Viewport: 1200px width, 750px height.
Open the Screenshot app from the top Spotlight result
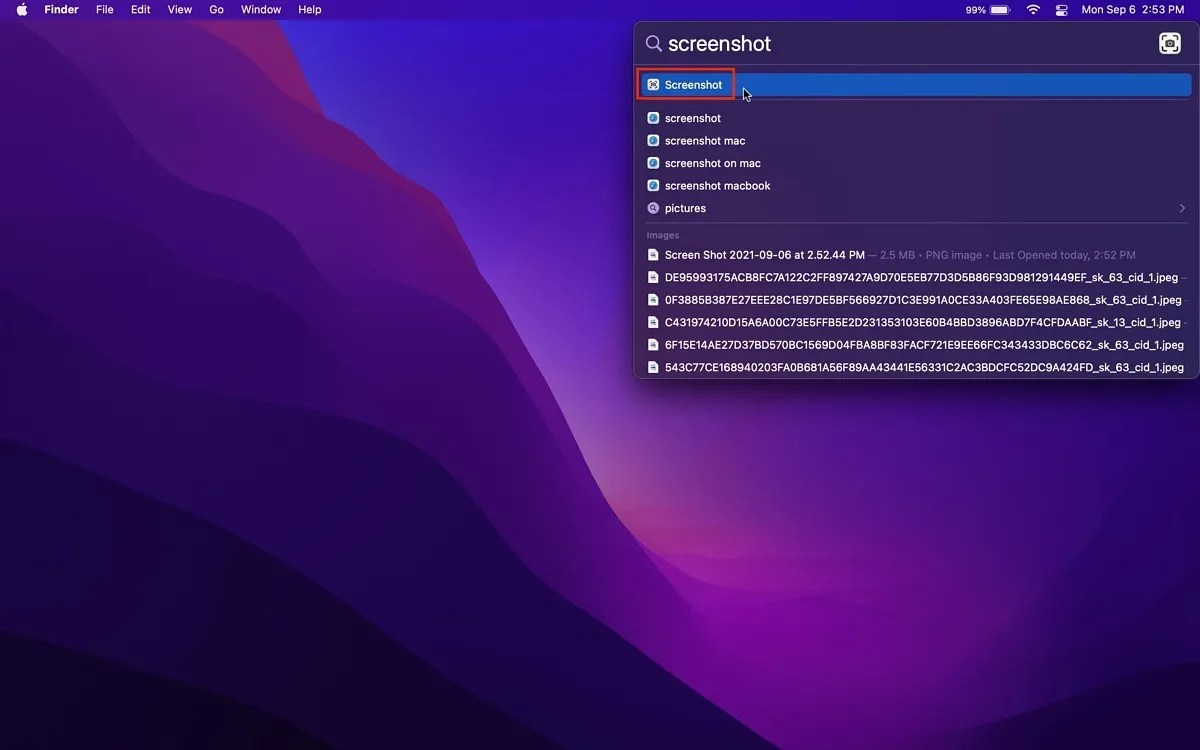693,84
